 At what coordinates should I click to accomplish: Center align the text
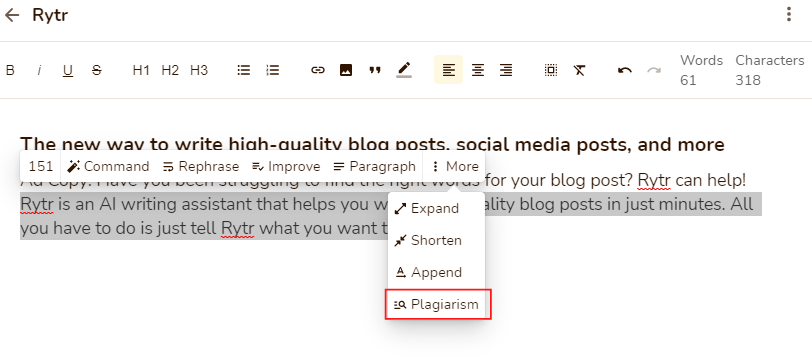click(477, 70)
